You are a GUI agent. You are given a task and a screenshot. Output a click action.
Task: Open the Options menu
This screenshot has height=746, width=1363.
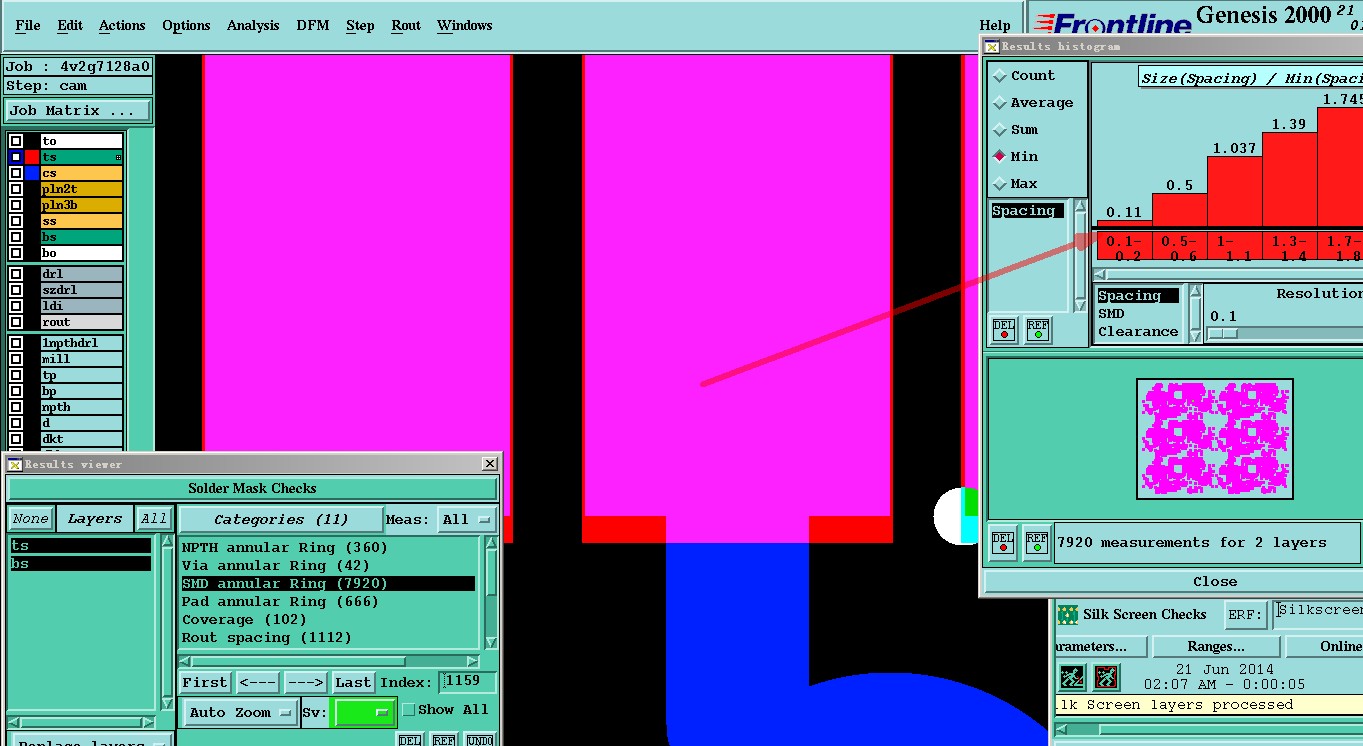pos(186,25)
